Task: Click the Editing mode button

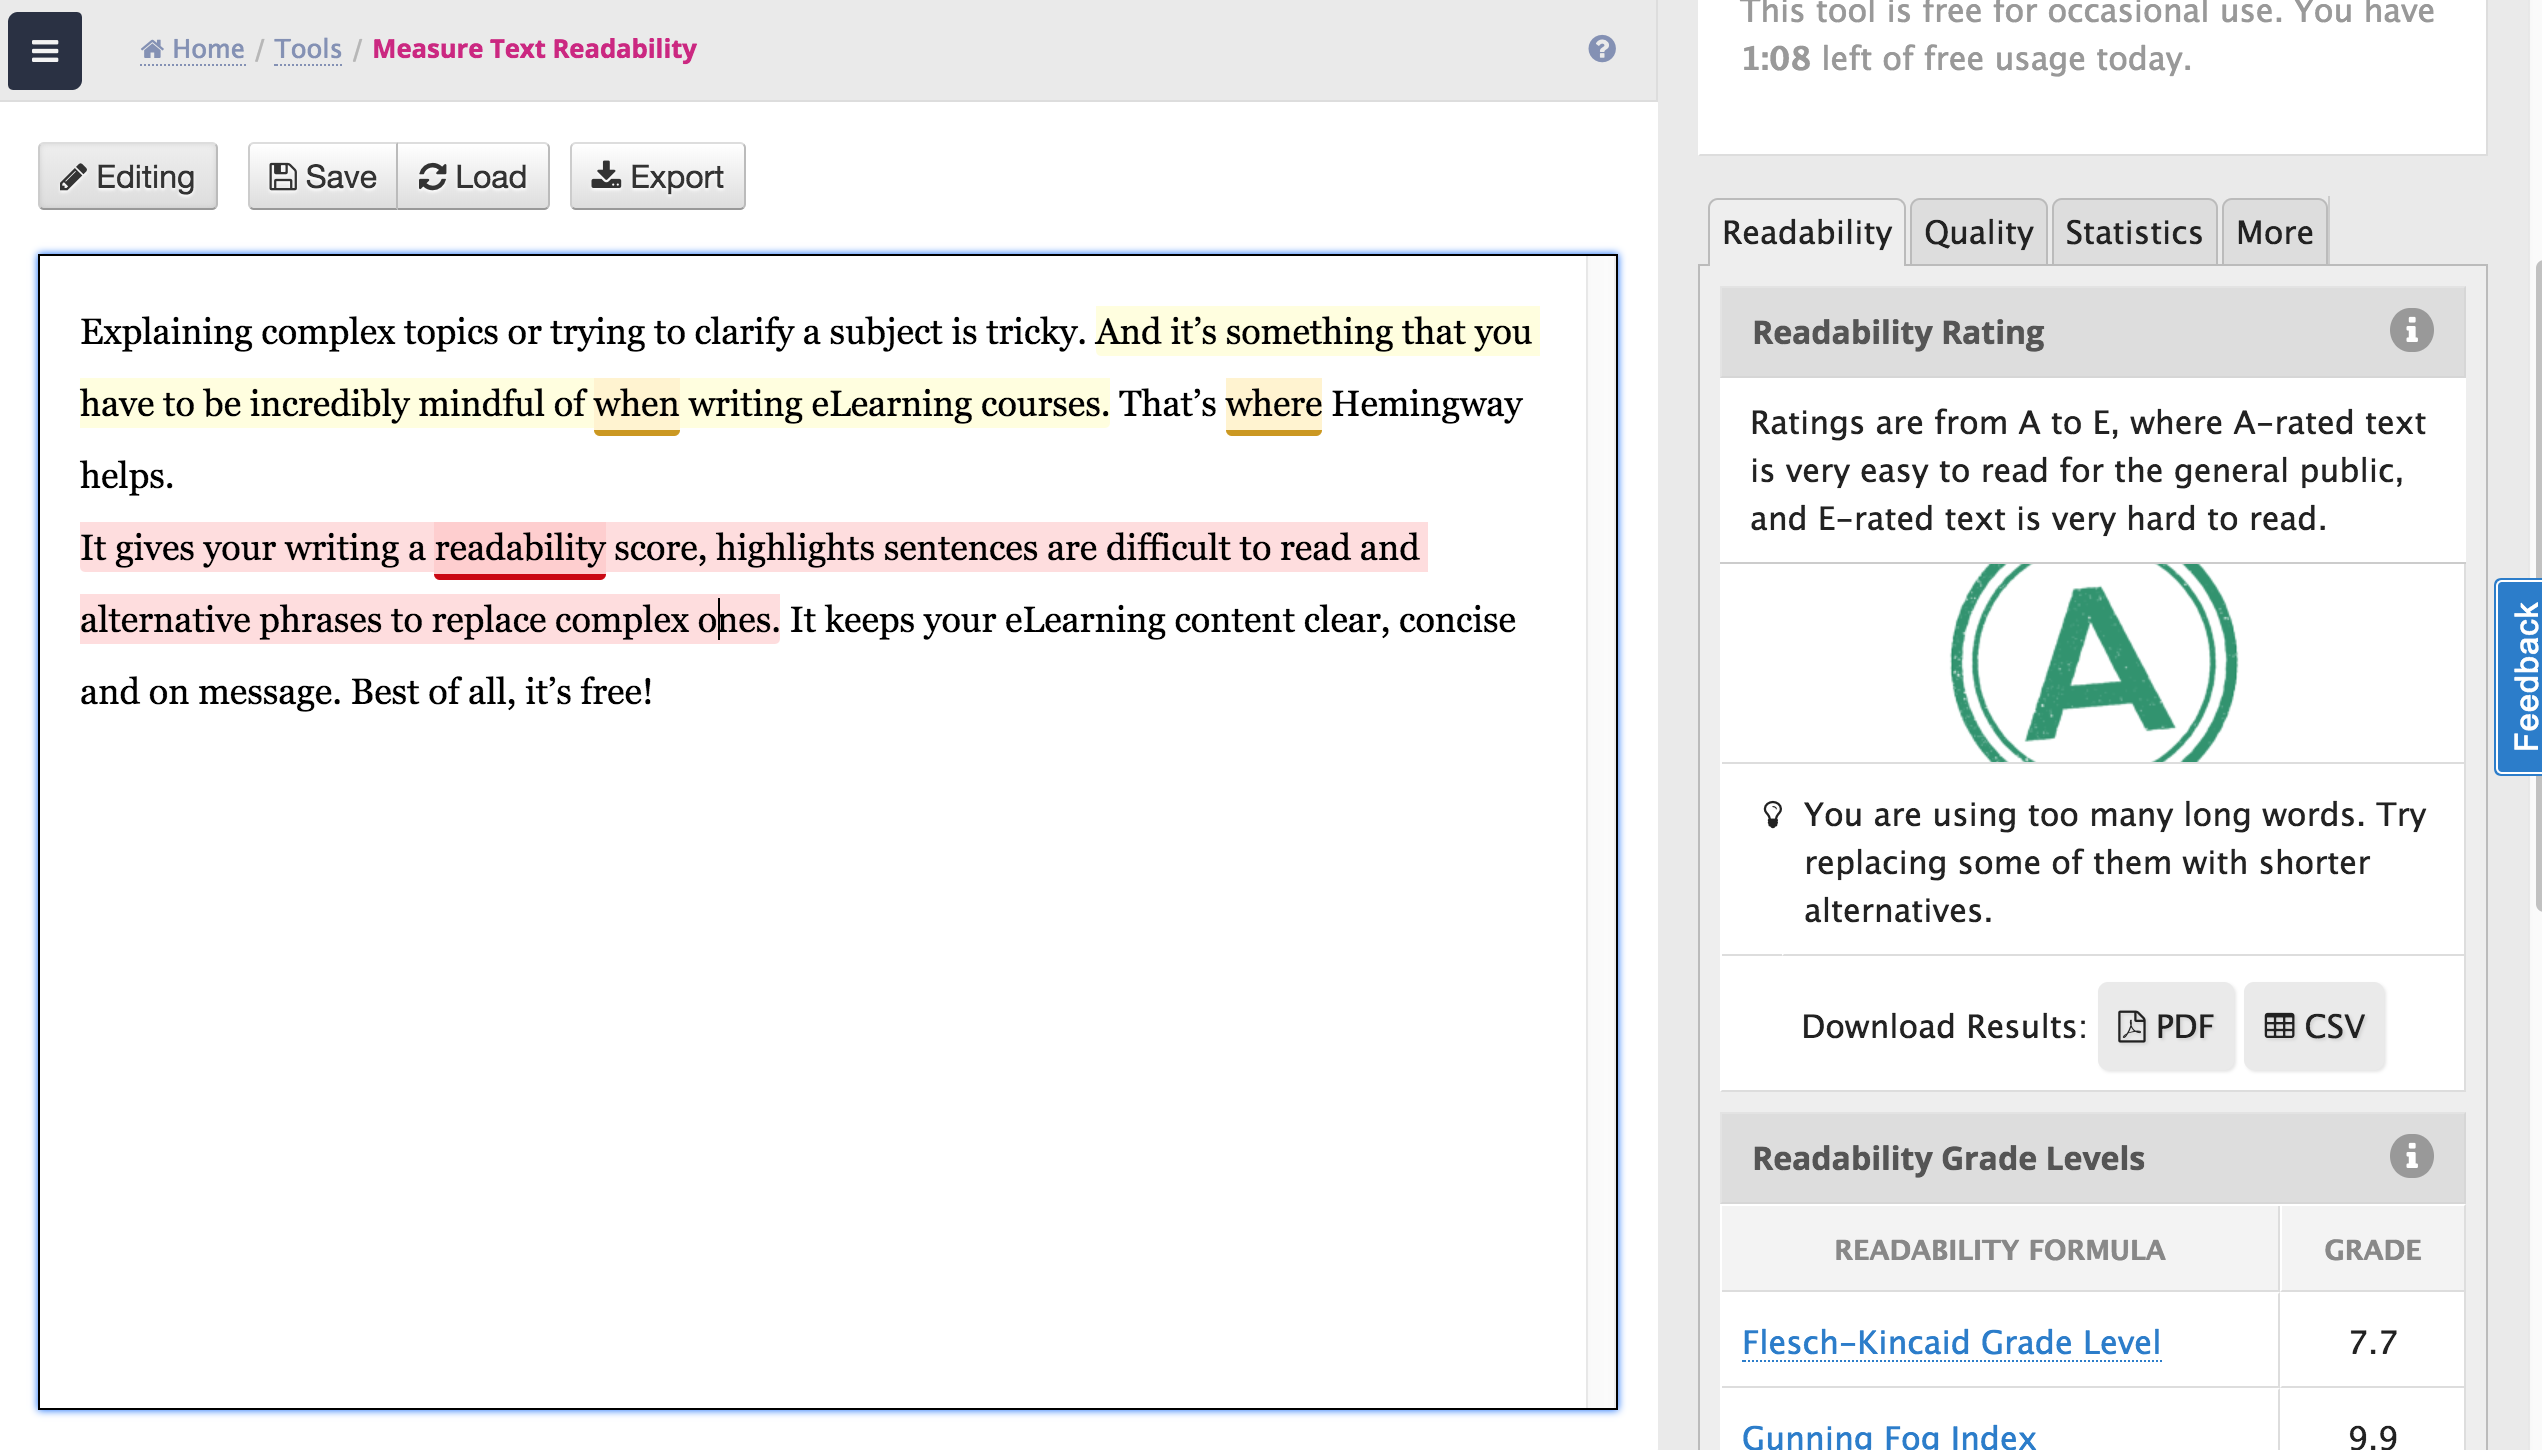Action: point(128,176)
